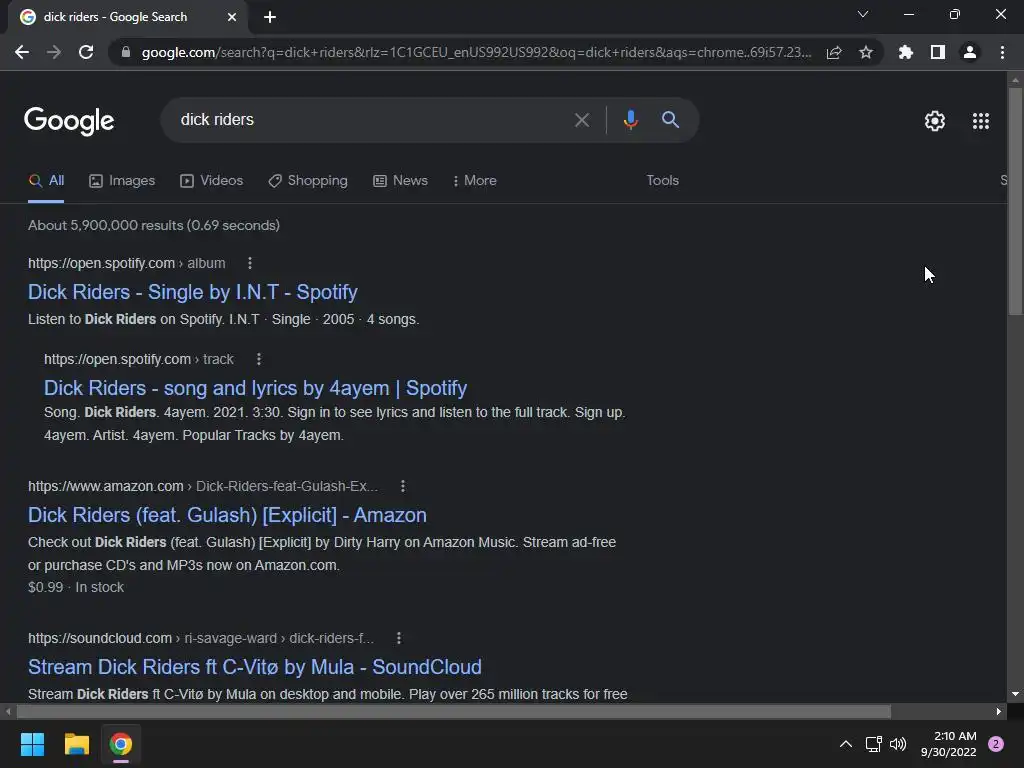Open the clock showing 2:10 AM
The image size is (1024, 768).
[948, 744]
